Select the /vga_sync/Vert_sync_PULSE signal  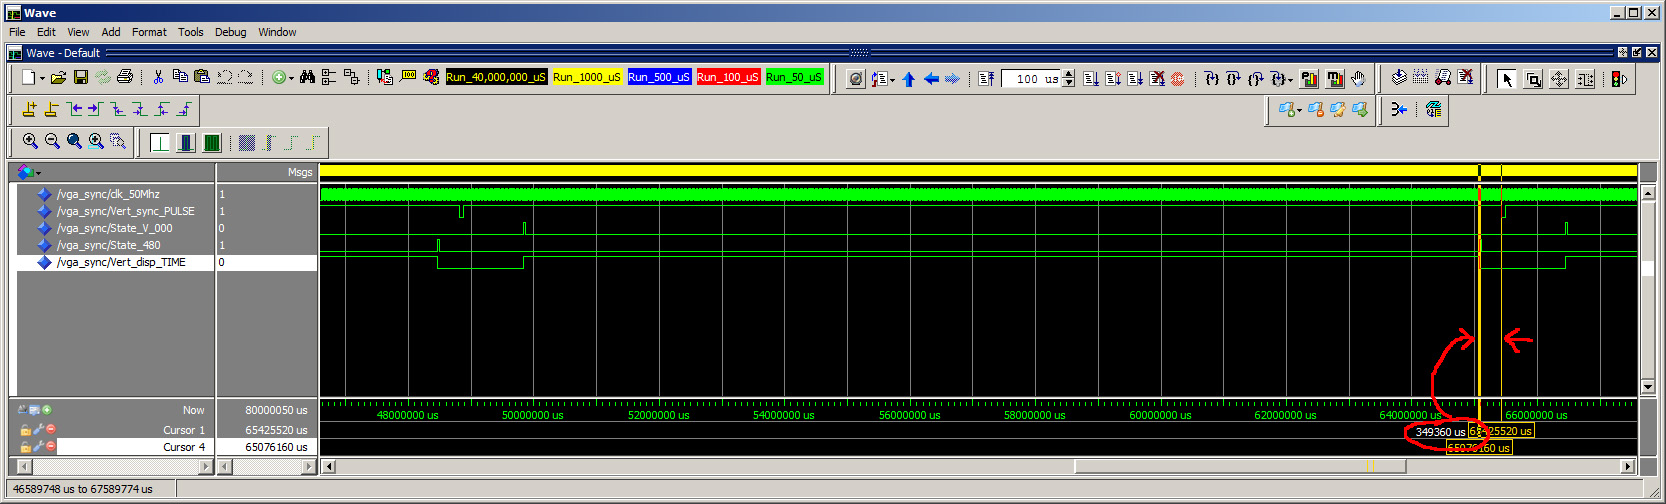(x=126, y=211)
